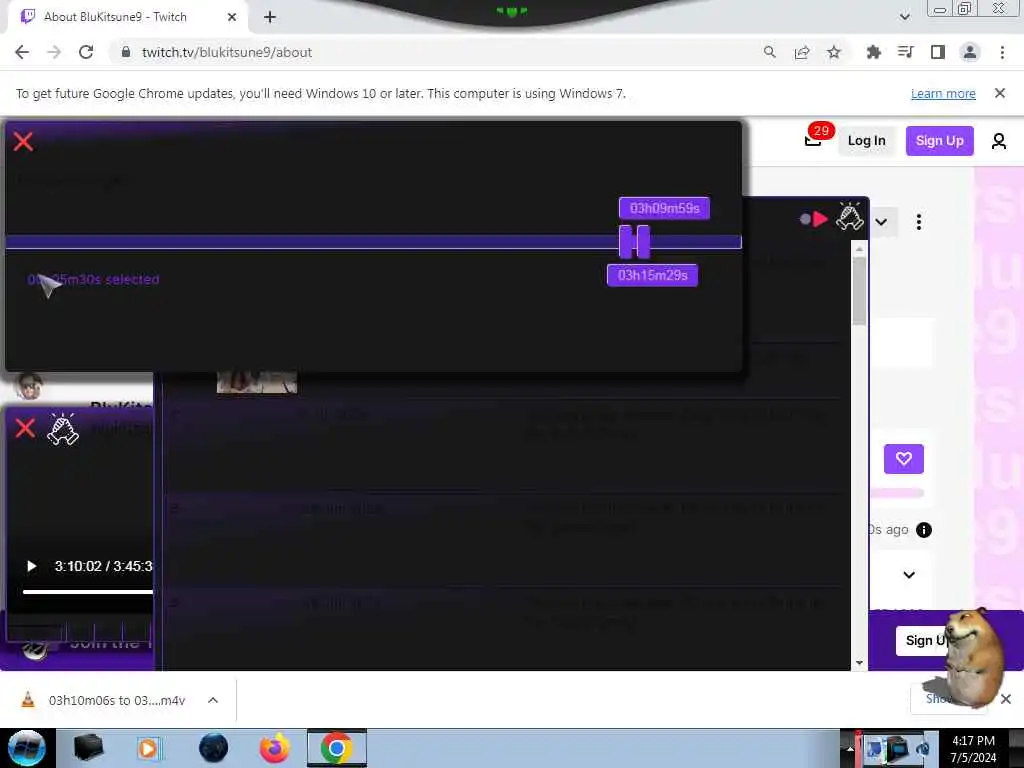The width and height of the screenshot is (1024, 768).
Task: Open the Chrome profile avatar
Action: (970, 52)
